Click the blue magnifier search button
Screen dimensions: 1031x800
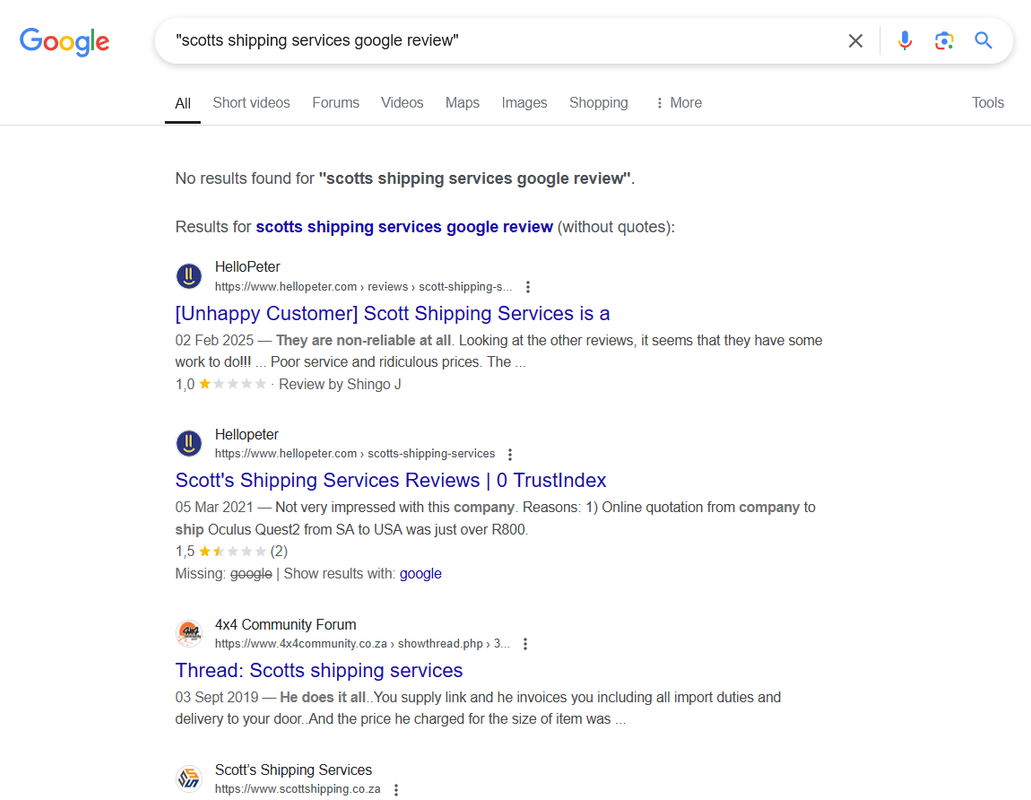tap(984, 41)
